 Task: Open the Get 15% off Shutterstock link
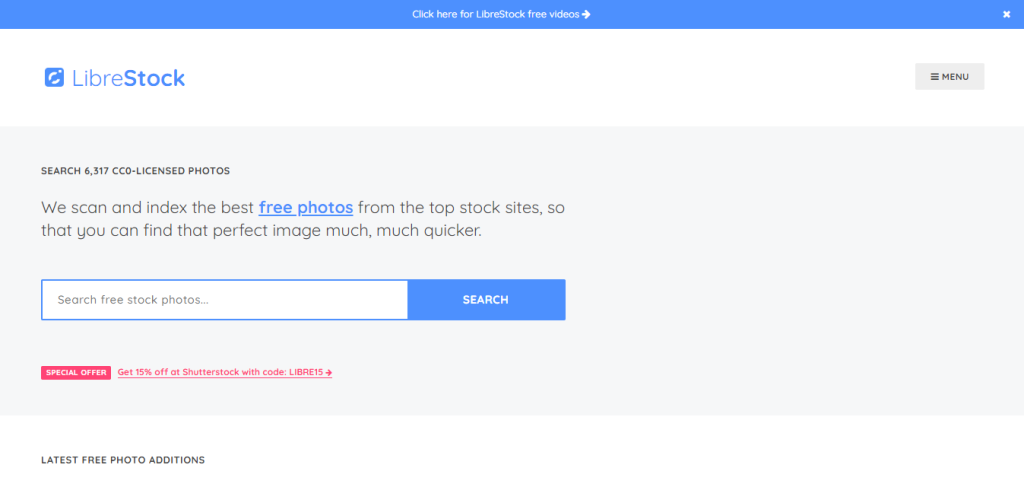click(x=225, y=373)
